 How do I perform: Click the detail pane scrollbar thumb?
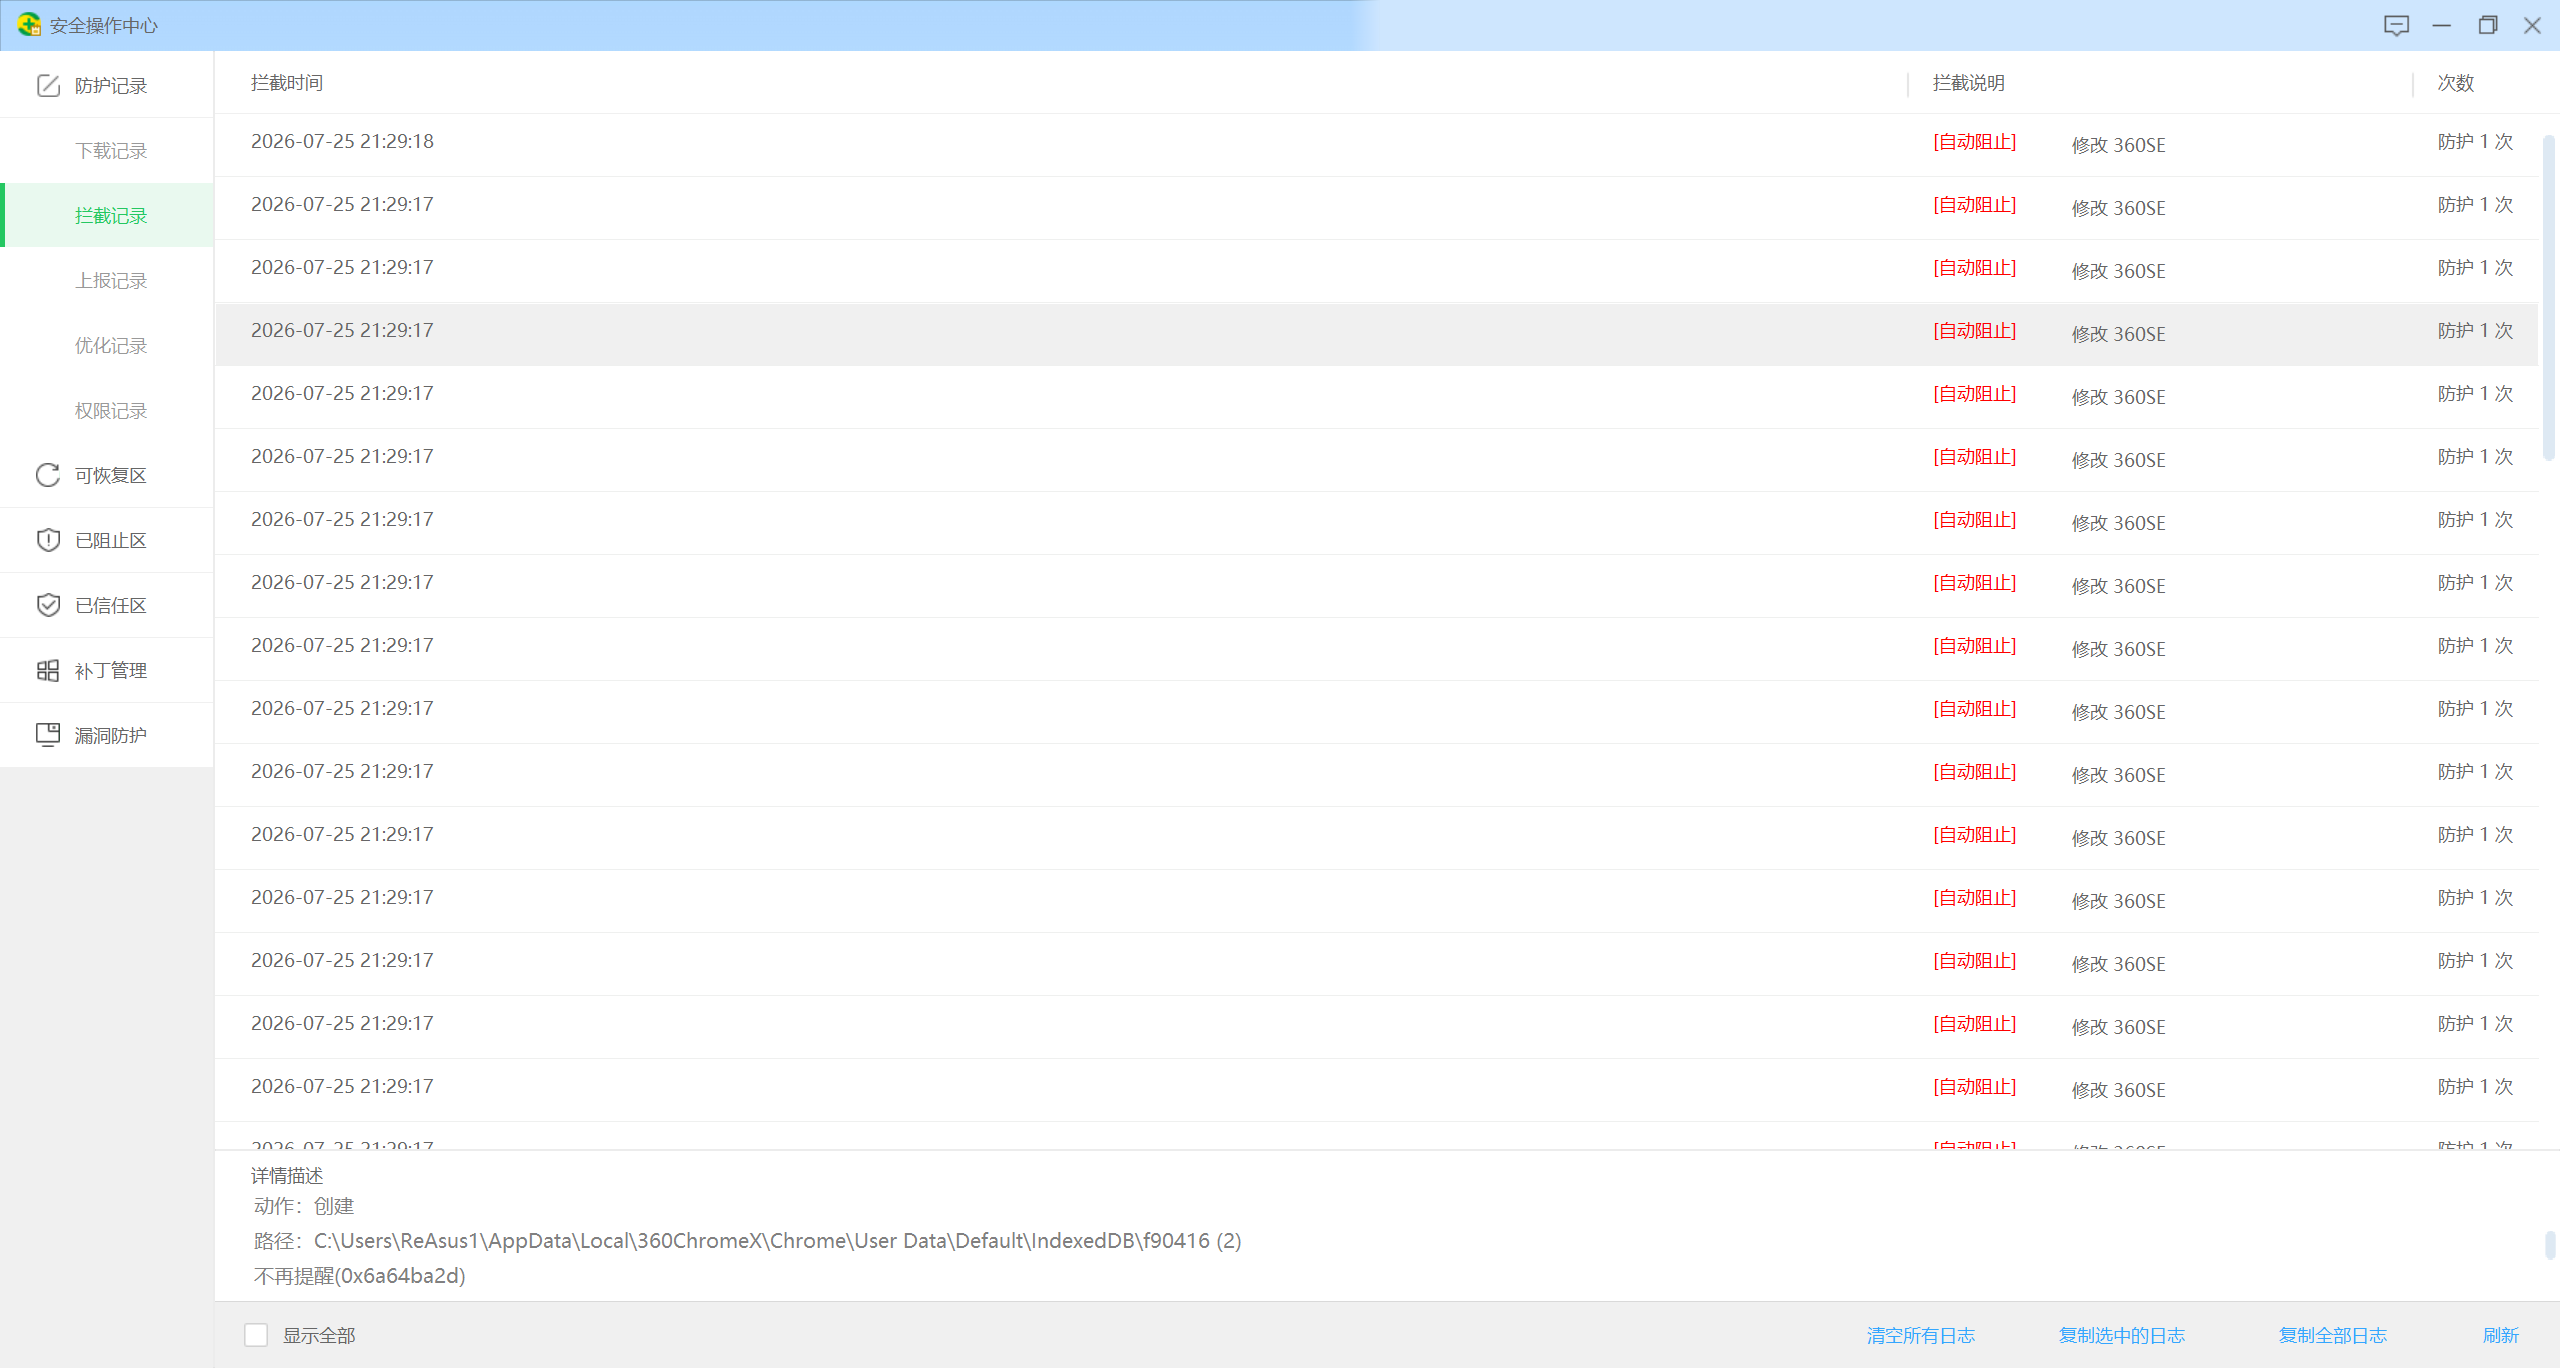coord(2550,1245)
